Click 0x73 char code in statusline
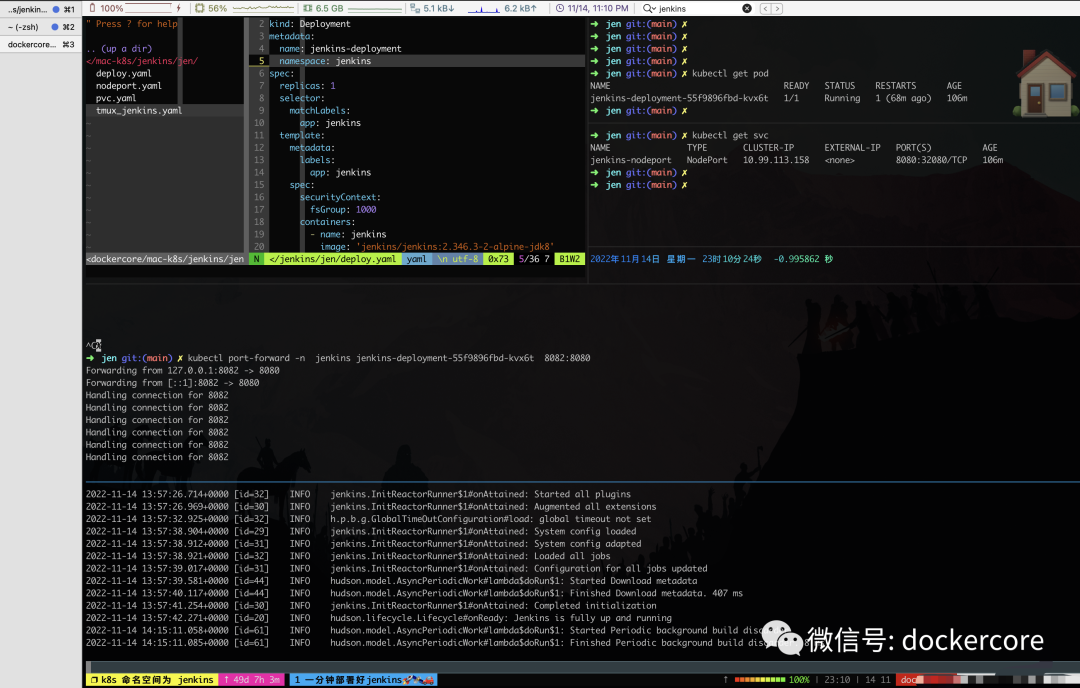 pos(498,259)
